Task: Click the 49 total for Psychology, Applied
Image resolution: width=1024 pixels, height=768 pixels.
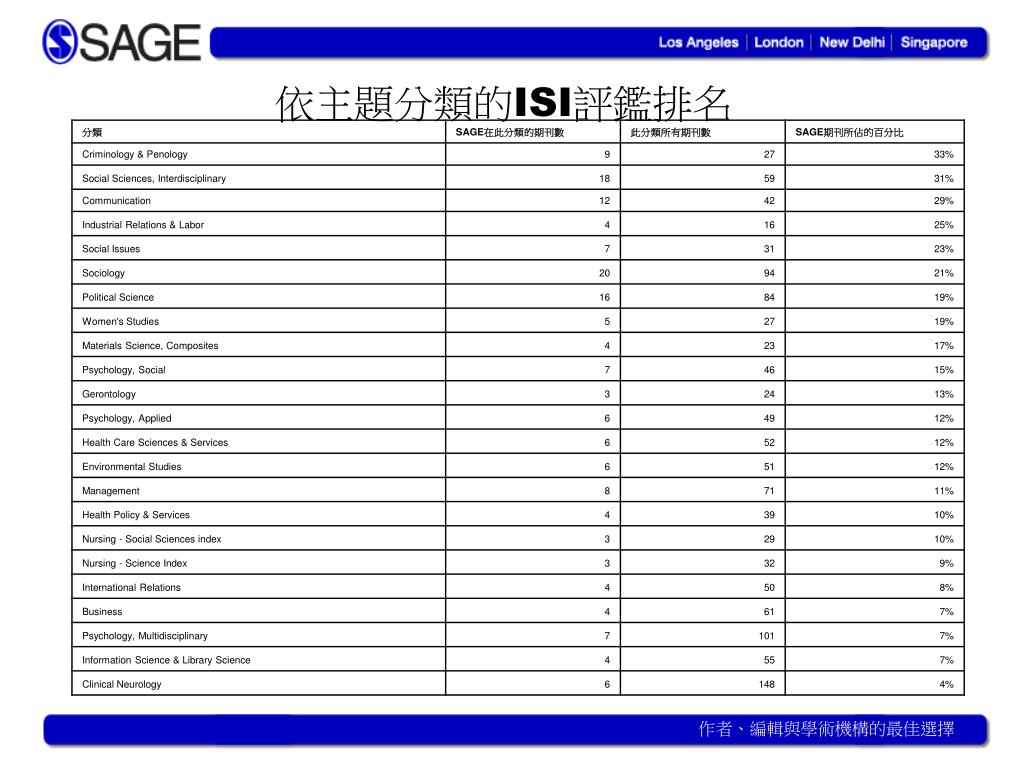Action: pyautogui.click(x=769, y=418)
